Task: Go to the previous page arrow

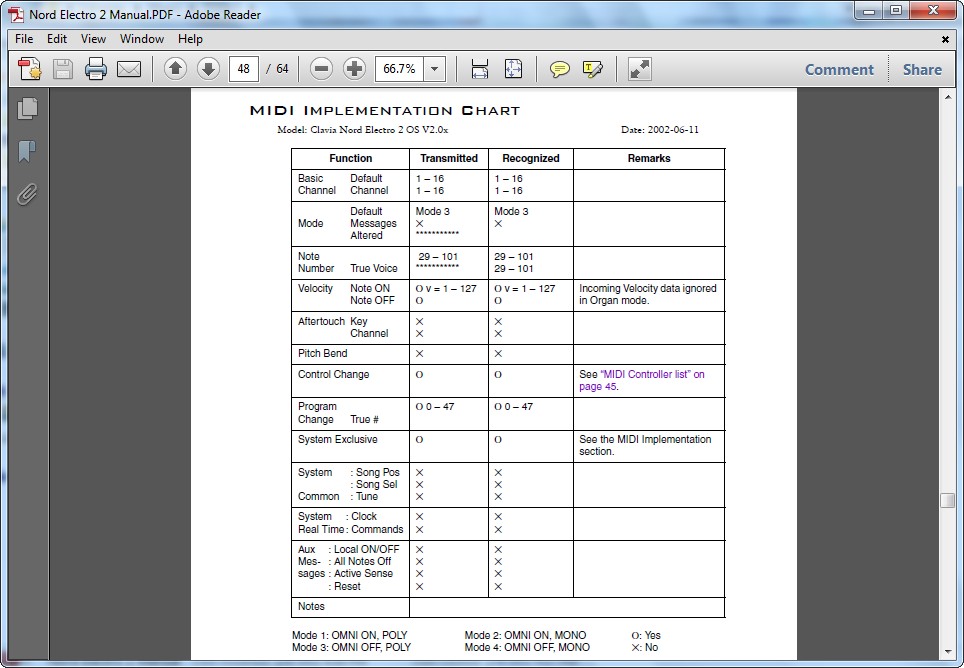Action: (x=175, y=69)
